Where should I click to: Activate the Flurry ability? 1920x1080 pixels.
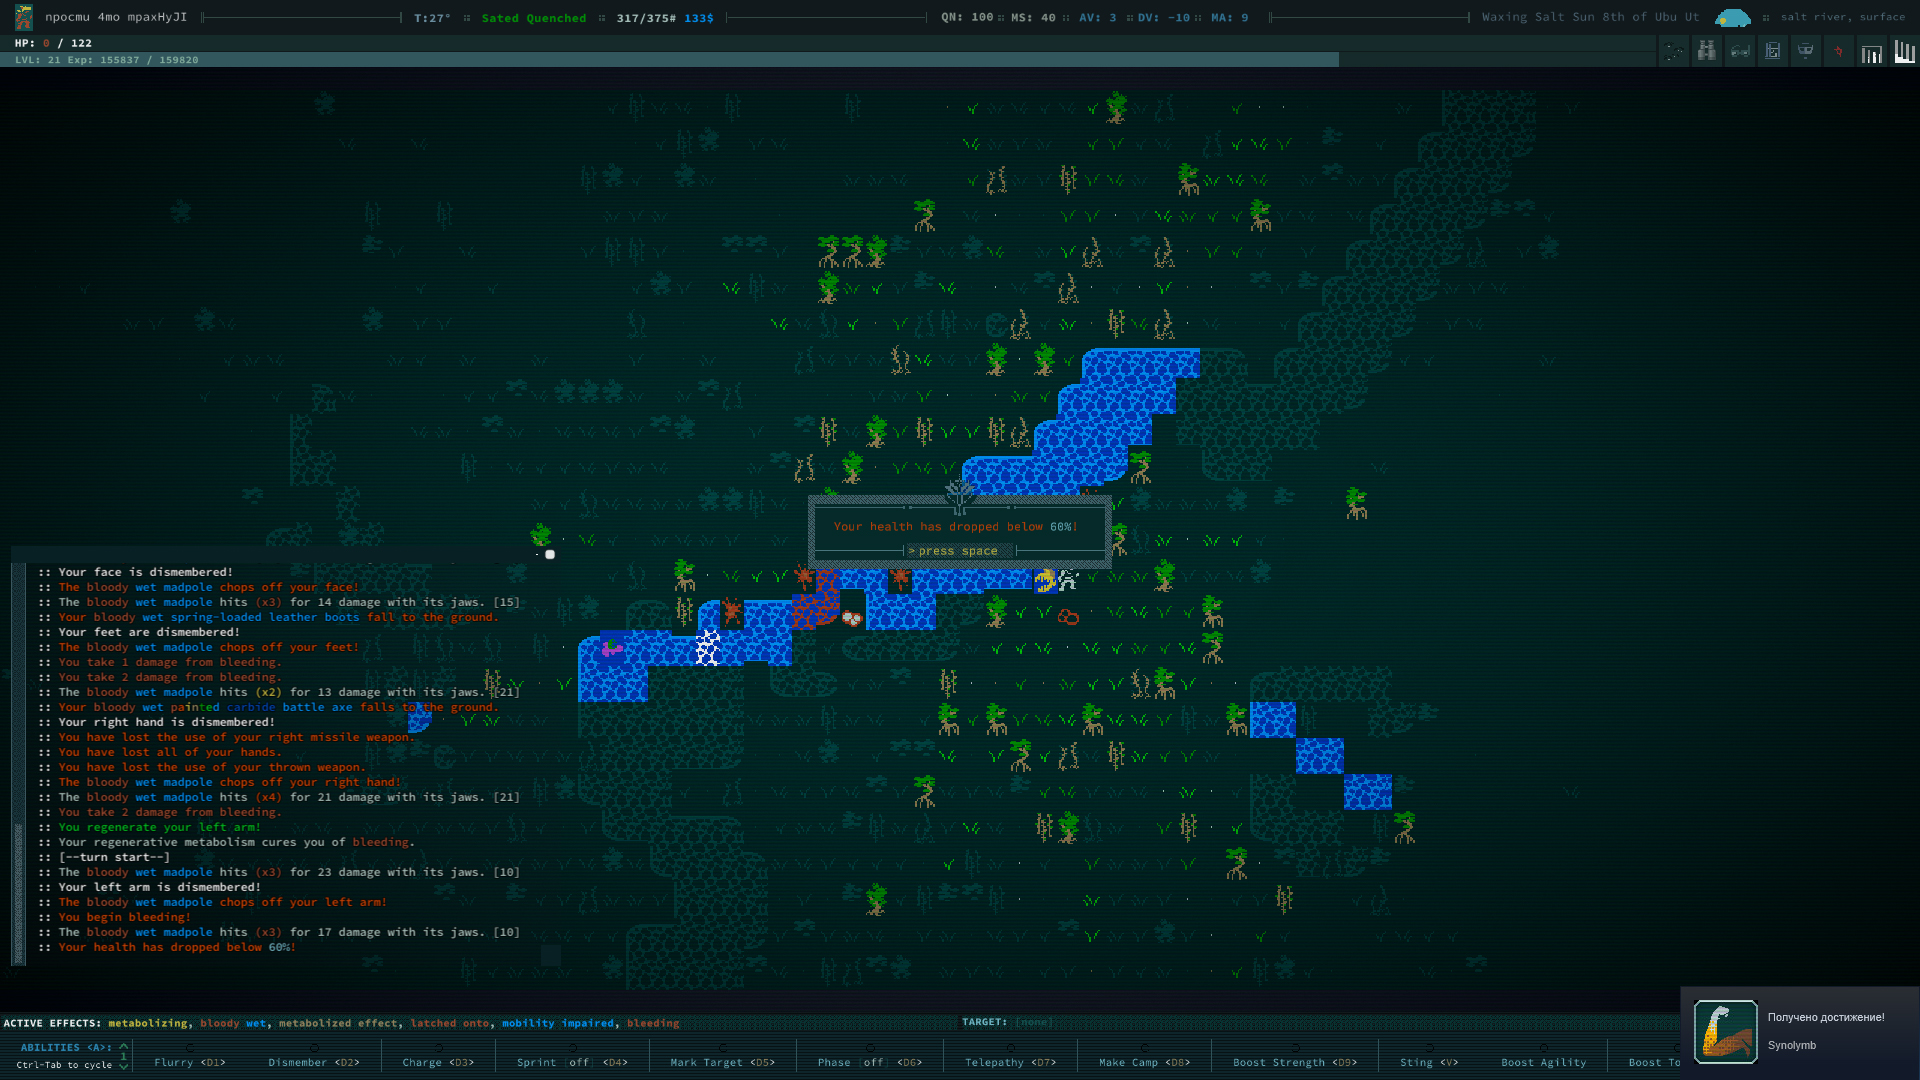click(189, 1062)
